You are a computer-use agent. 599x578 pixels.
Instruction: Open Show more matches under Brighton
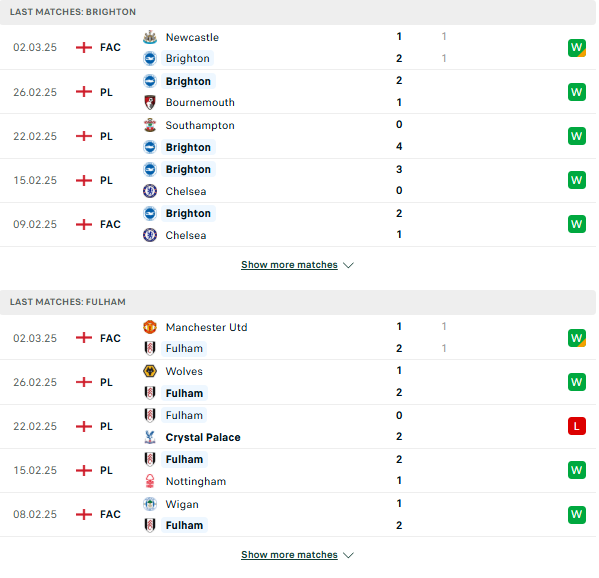[x=289, y=265]
